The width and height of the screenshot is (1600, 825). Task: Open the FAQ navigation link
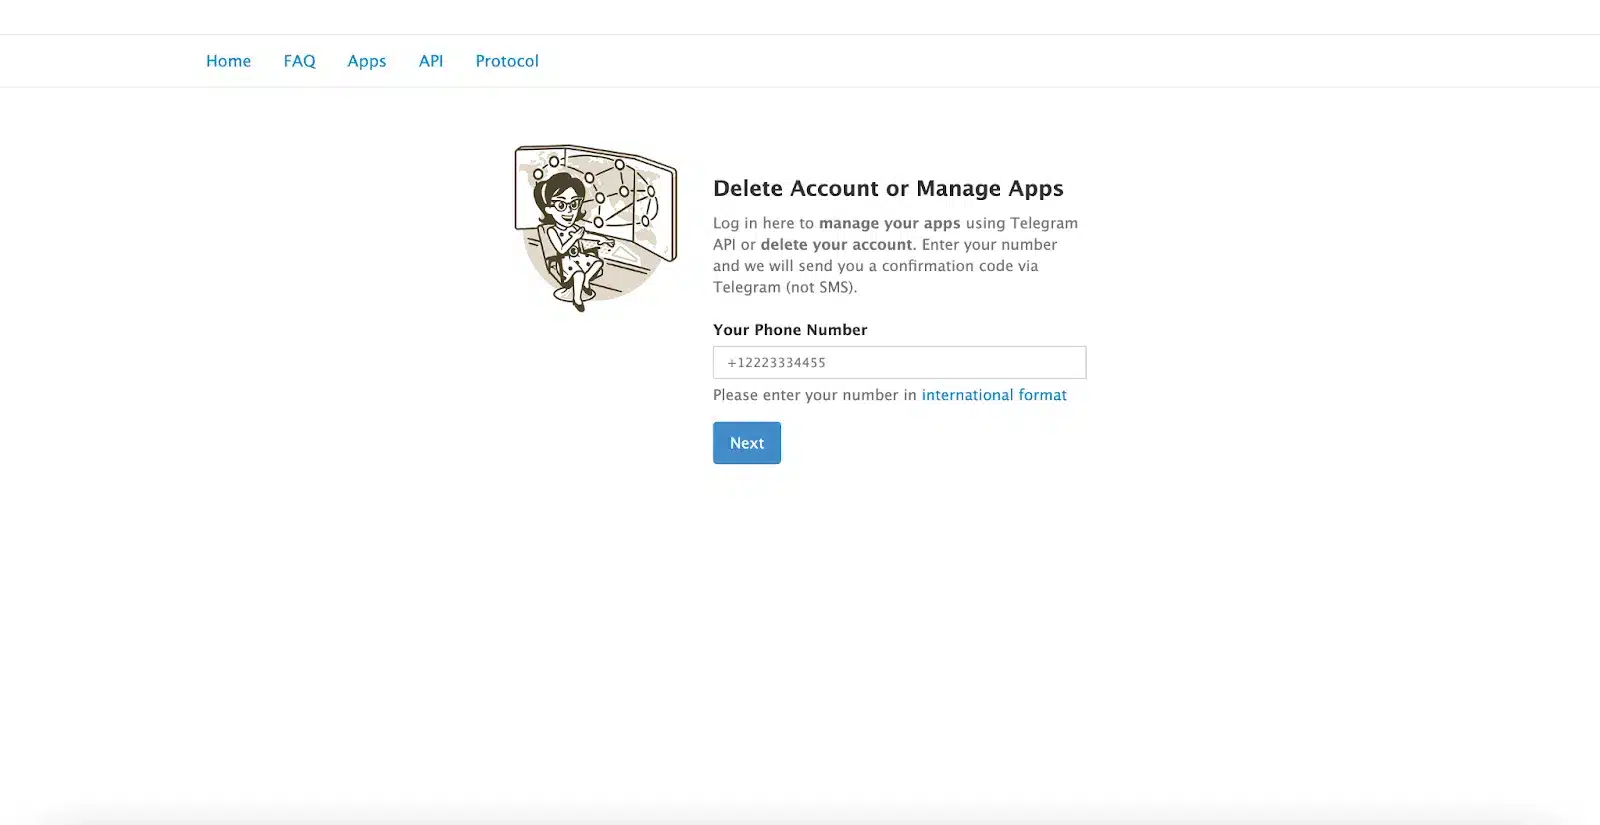coord(299,61)
